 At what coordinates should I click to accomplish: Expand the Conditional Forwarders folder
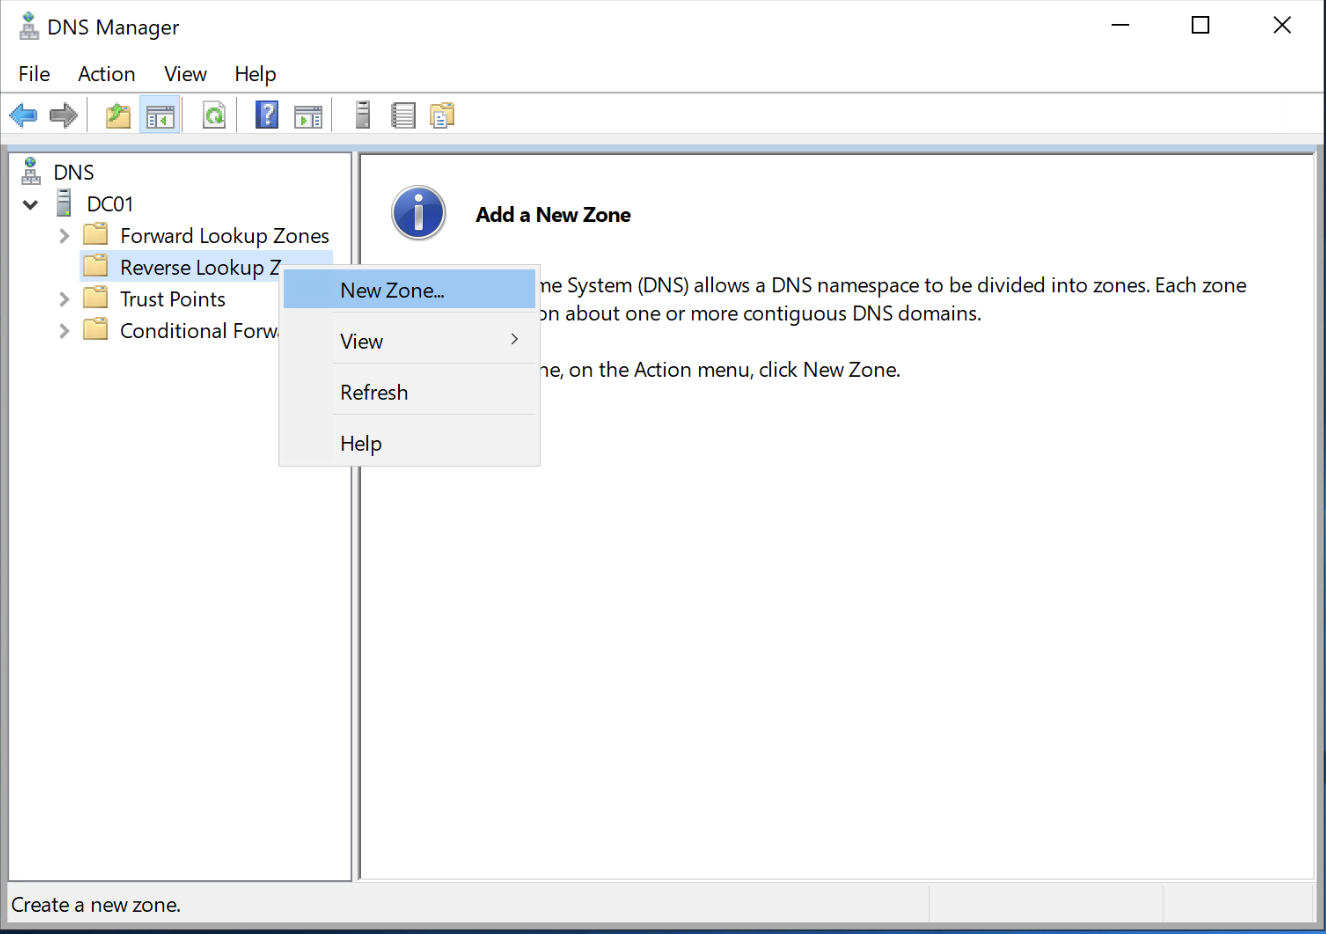[64, 331]
